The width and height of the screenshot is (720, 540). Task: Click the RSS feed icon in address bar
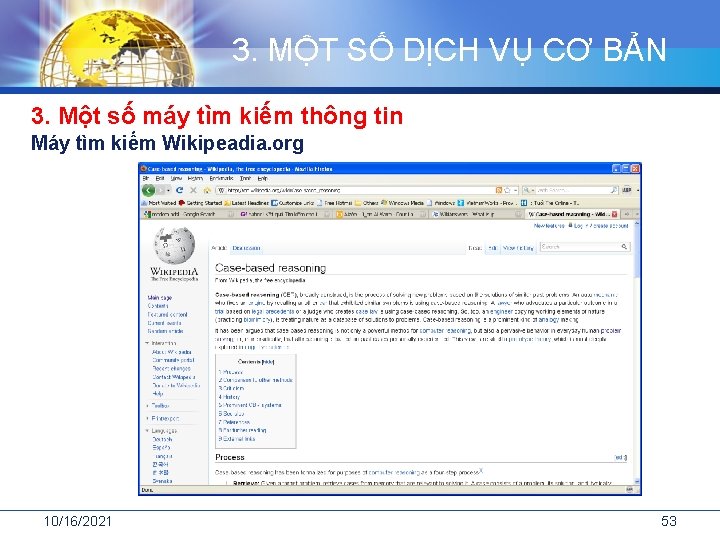tap(499, 190)
